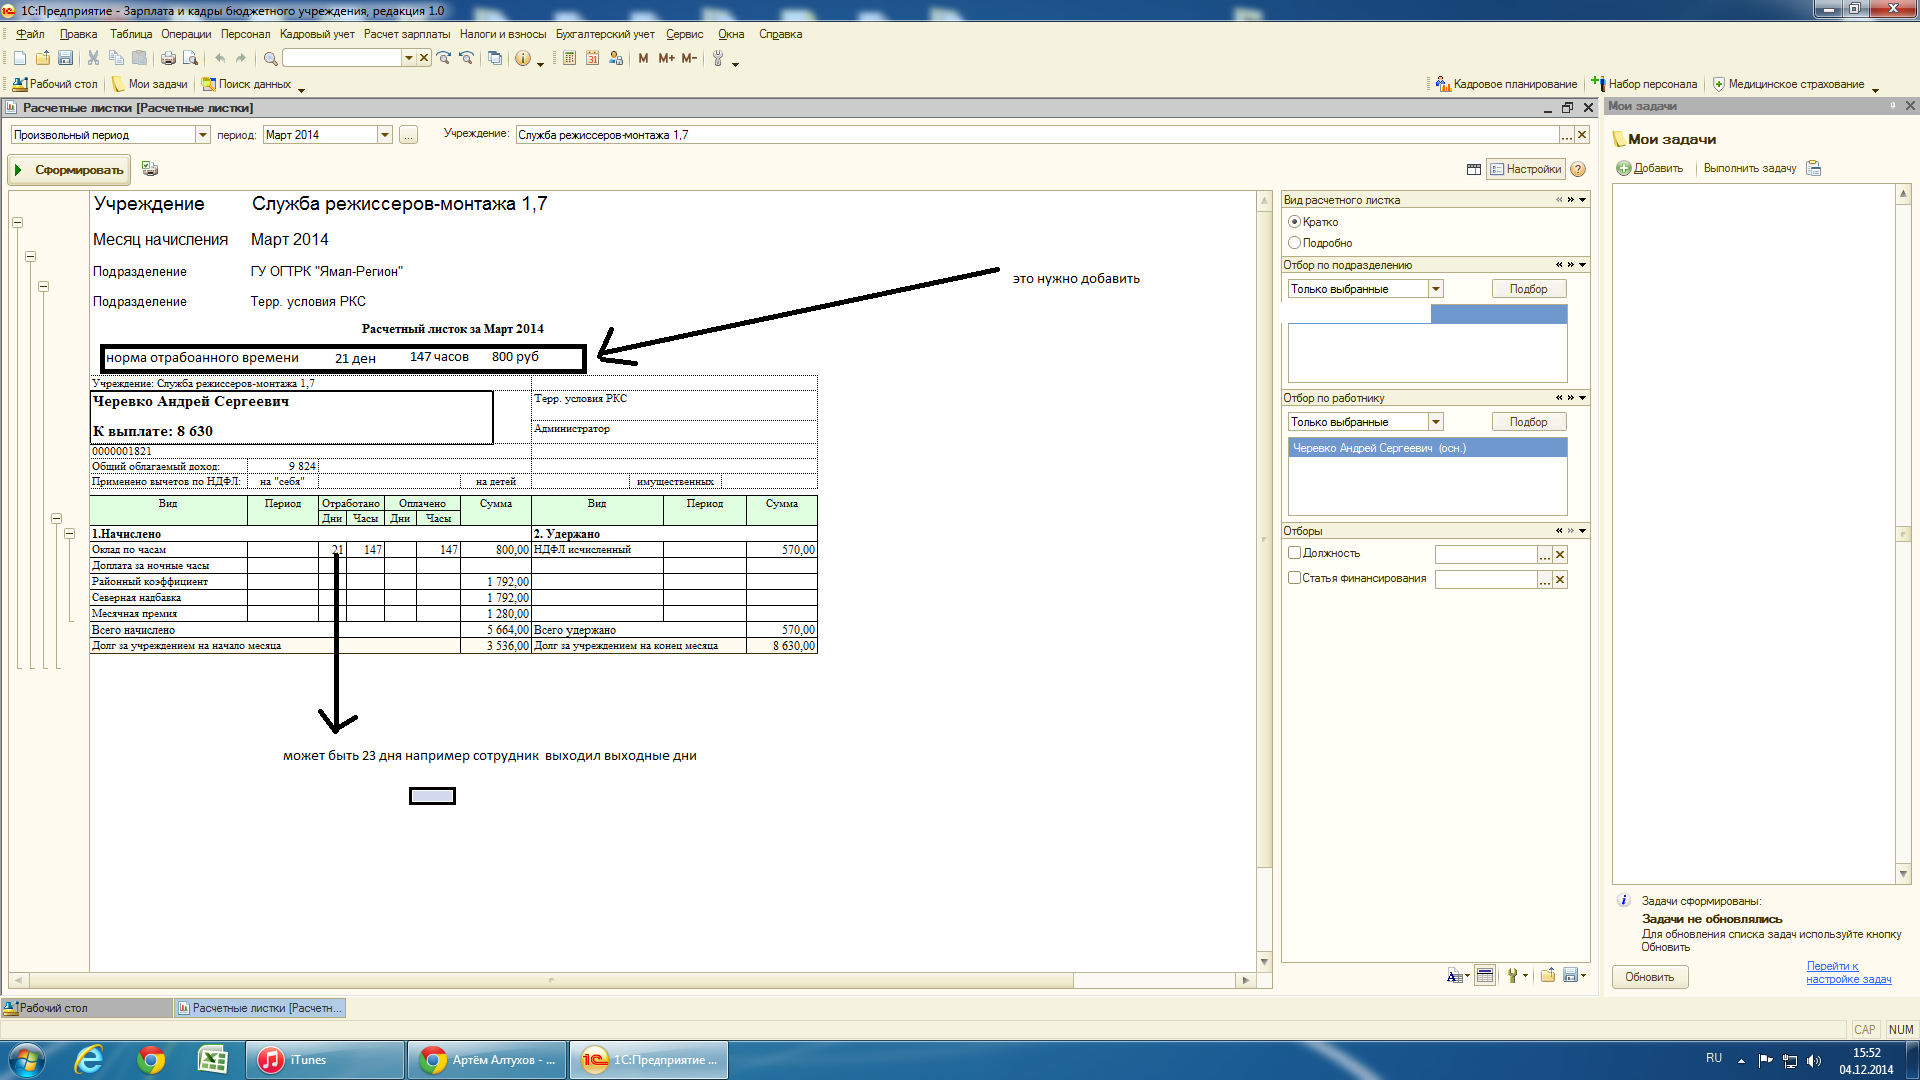
Task: Enable the Должность filter checkbox
Action: (1295, 553)
